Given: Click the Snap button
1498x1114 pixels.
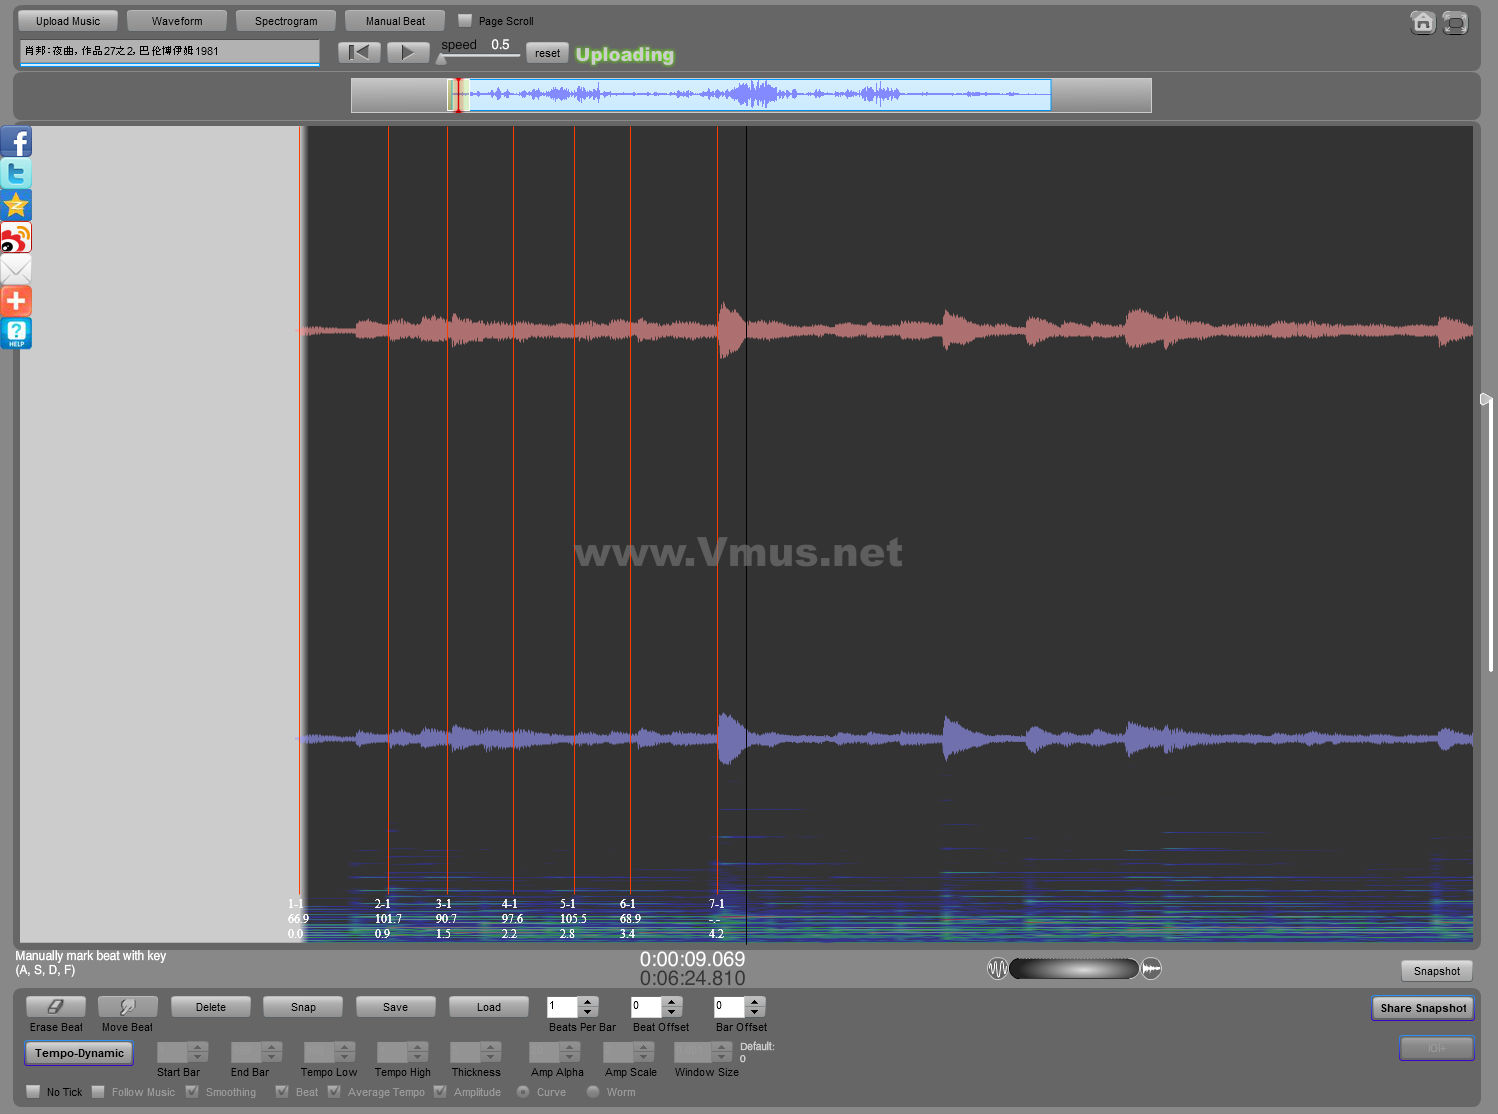Looking at the screenshot, I should (303, 1007).
